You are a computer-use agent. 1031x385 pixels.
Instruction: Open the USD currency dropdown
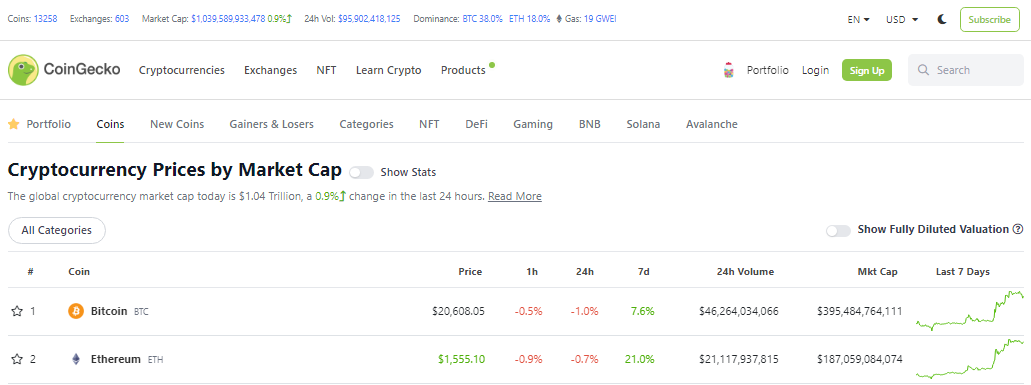902,20
